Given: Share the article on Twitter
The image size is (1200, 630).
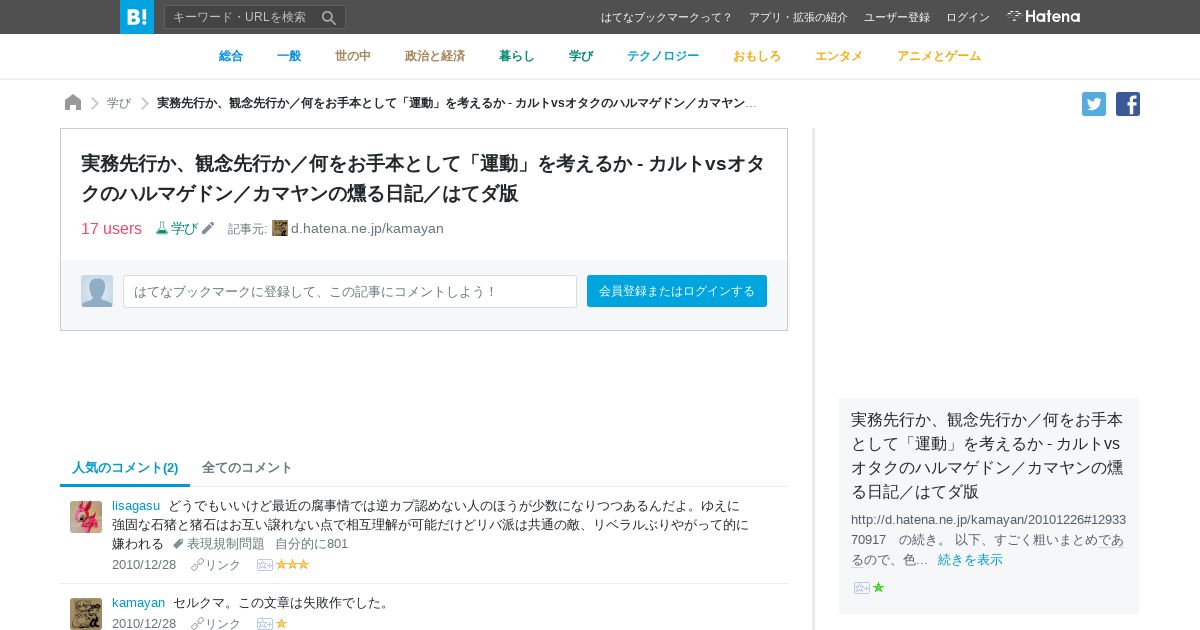Looking at the screenshot, I should tap(1094, 104).
